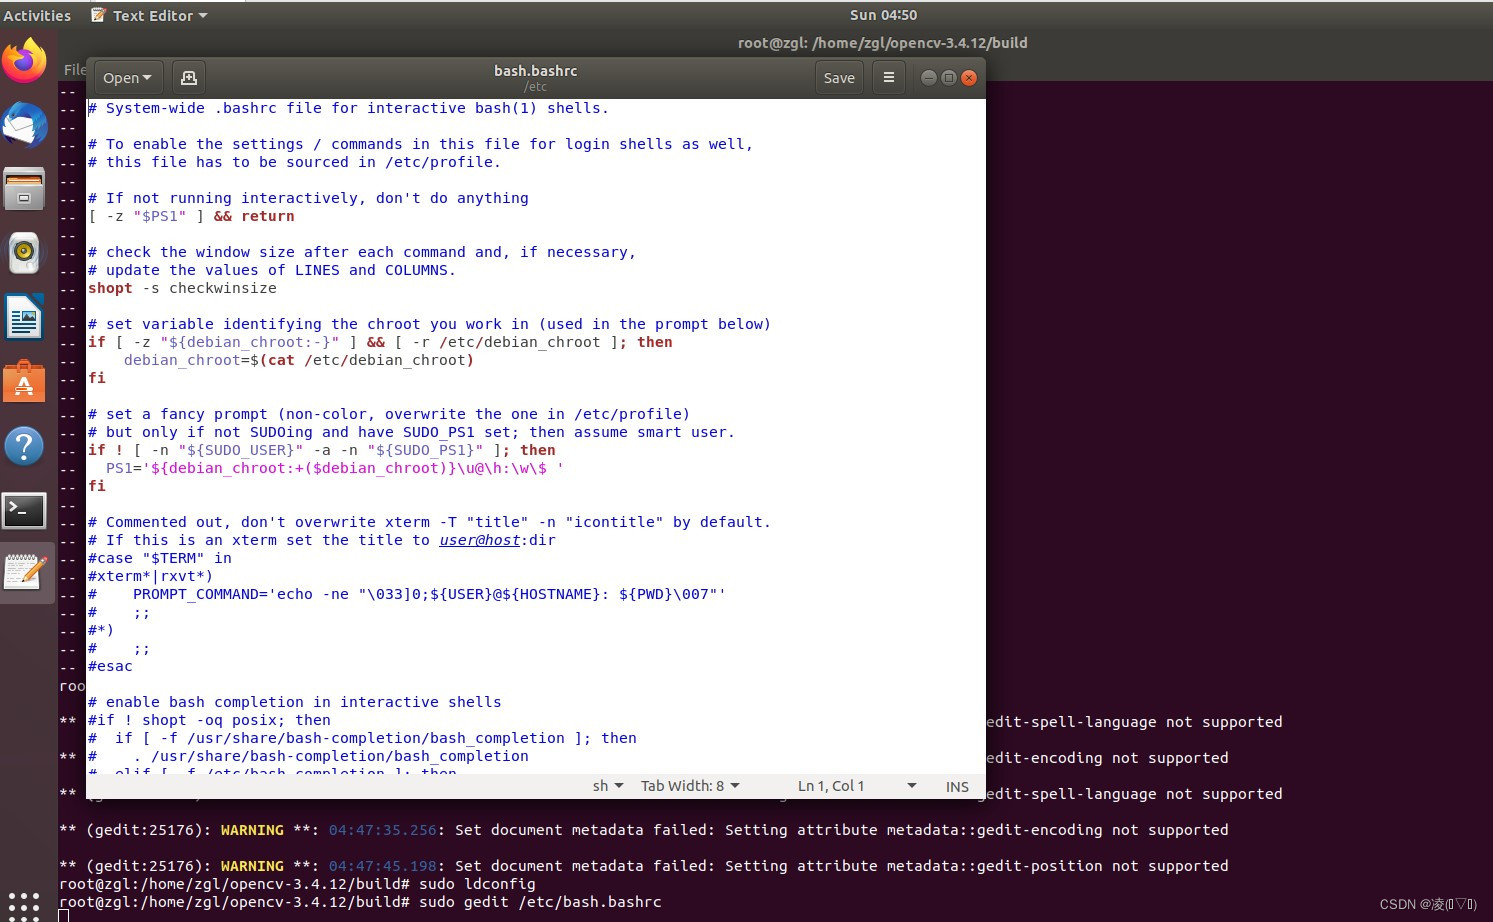Open gedit hamburger menu
Image resolution: width=1493 pixels, height=922 pixels.
pyautogui.click(x=888, y=78)
